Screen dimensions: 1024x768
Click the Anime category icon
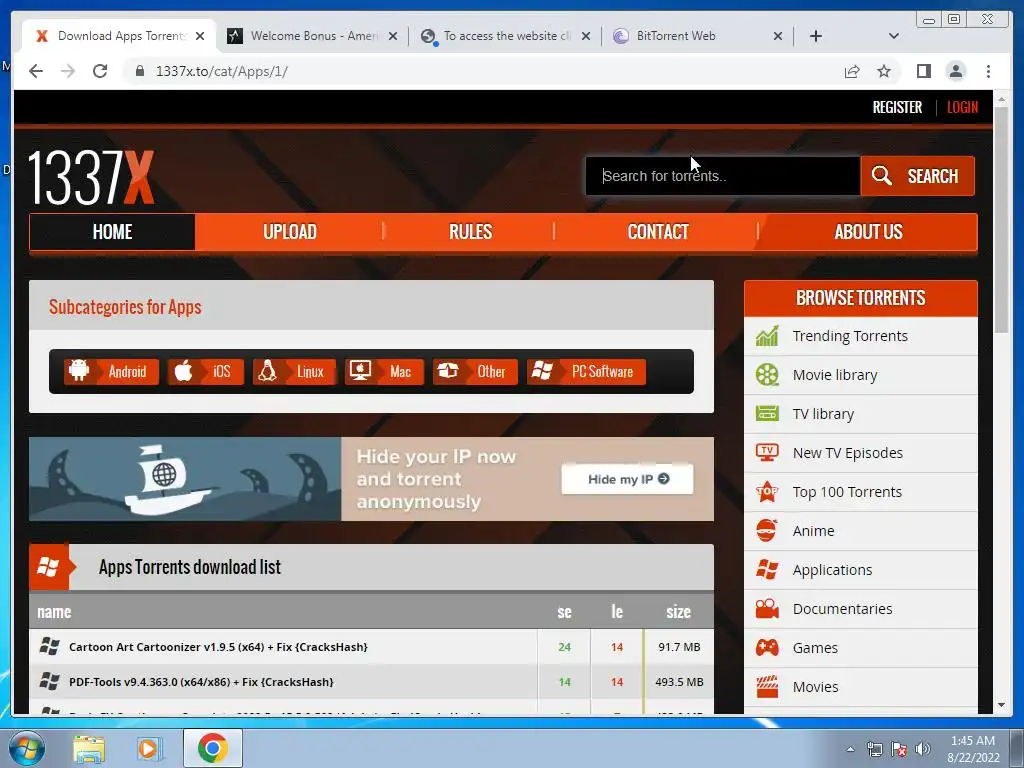pyautogui.click(x=767, y=530)
